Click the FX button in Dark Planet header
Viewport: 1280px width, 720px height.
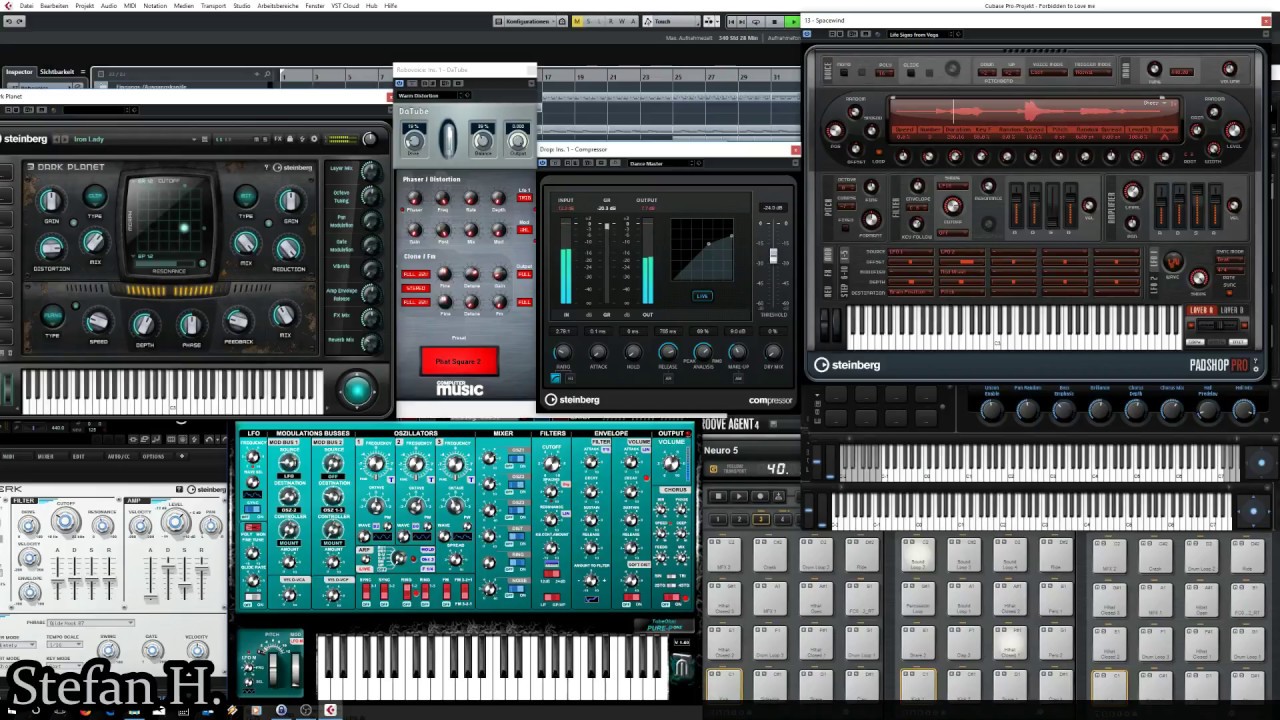pos(278,139)
